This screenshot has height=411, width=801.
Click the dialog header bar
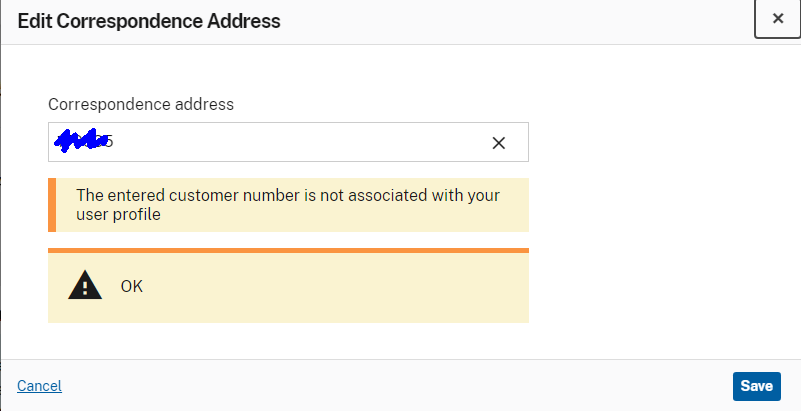point(500,20)
